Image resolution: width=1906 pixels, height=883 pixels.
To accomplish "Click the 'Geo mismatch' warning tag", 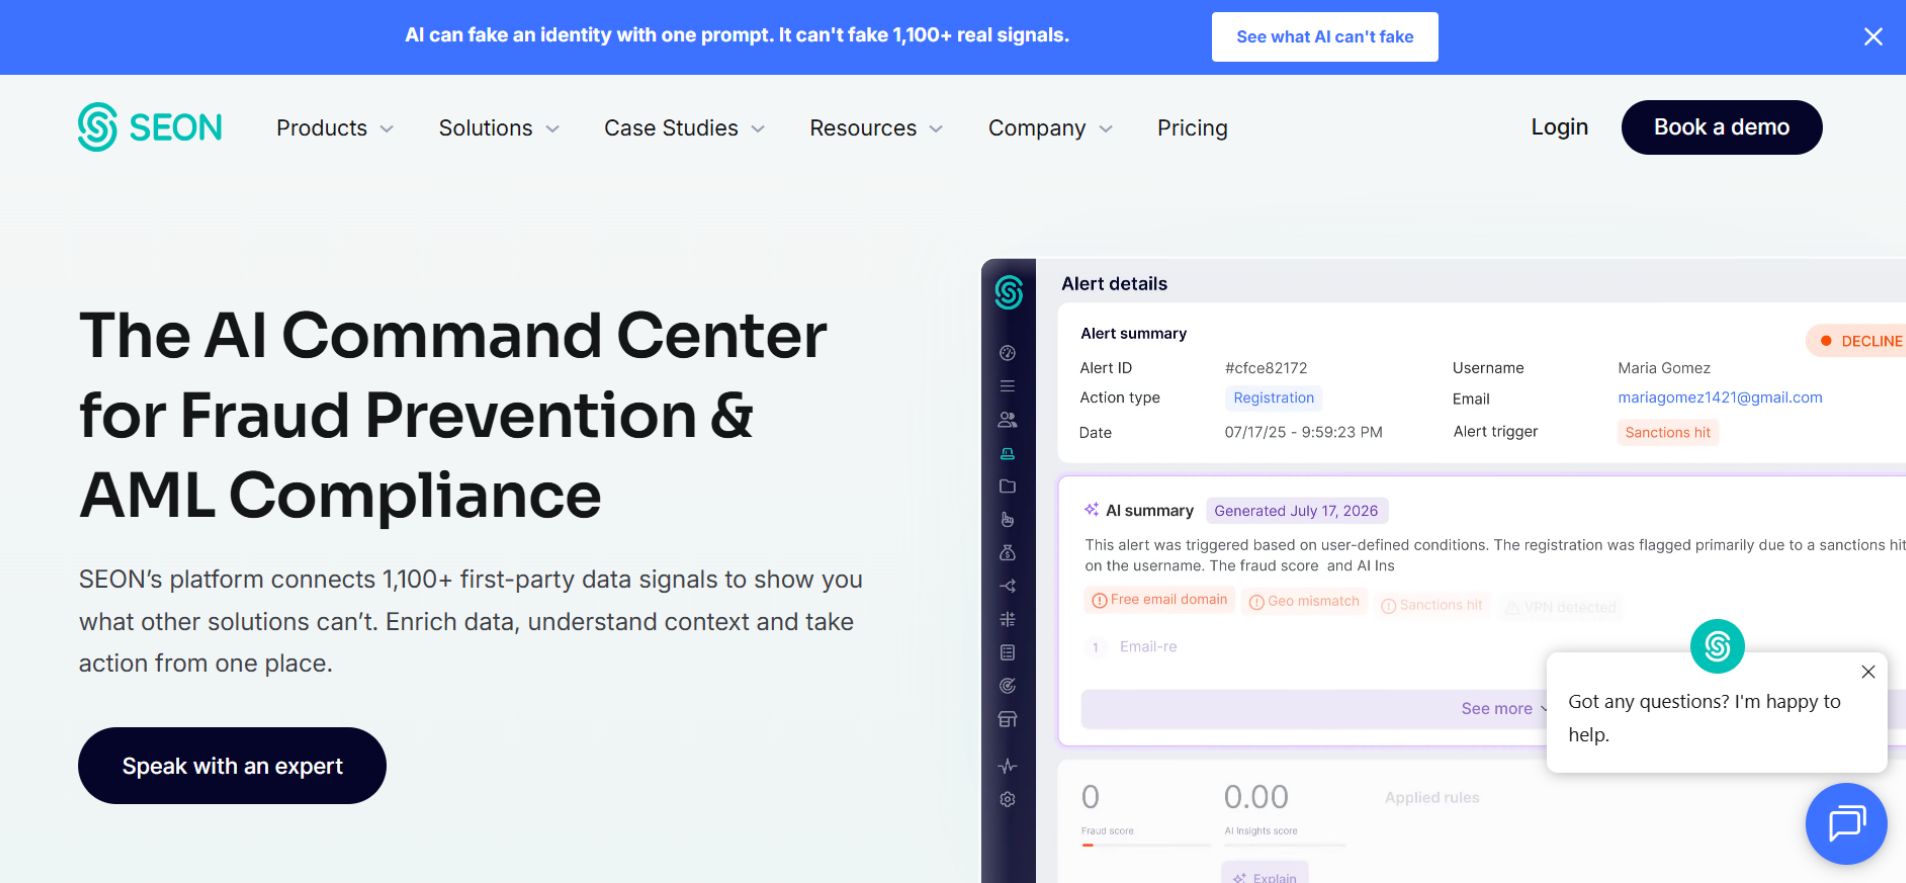I will click(1304, 601).
